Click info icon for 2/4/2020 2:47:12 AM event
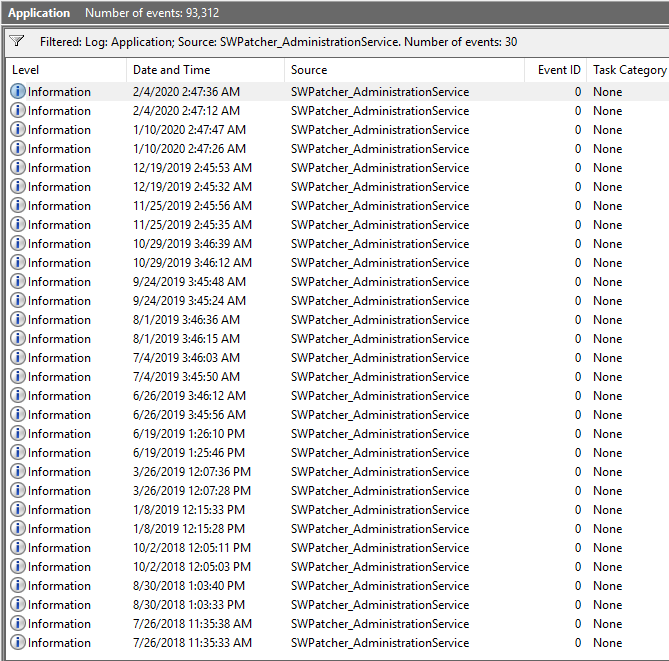The height and width of the screenshot is (661, 669). click(x=17, y=111)
